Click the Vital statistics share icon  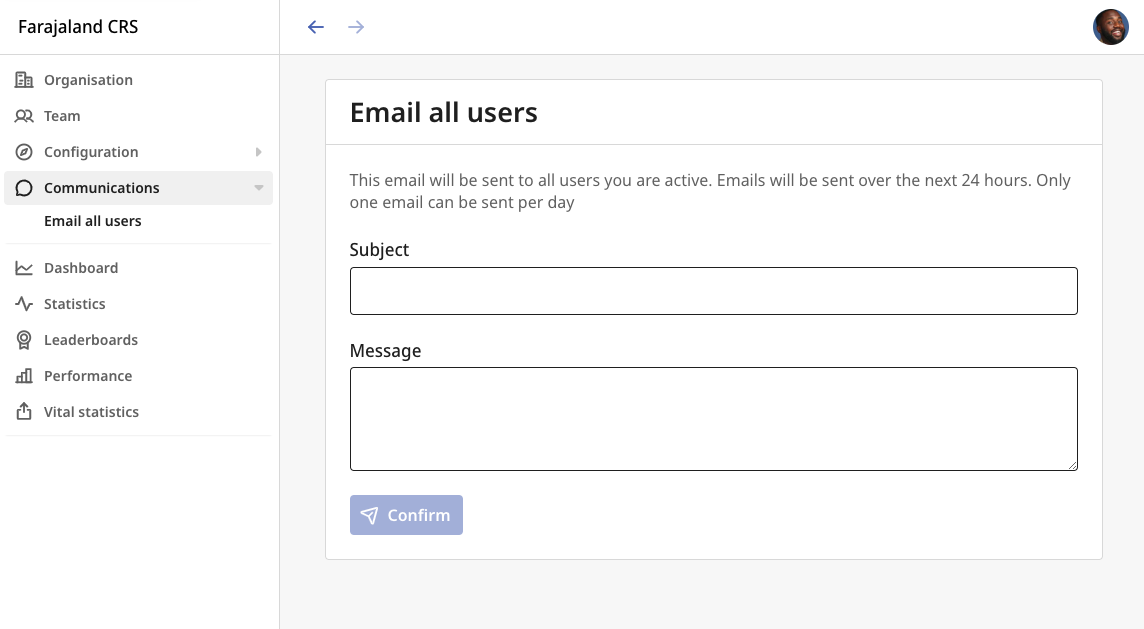click(x=24, y=412)
